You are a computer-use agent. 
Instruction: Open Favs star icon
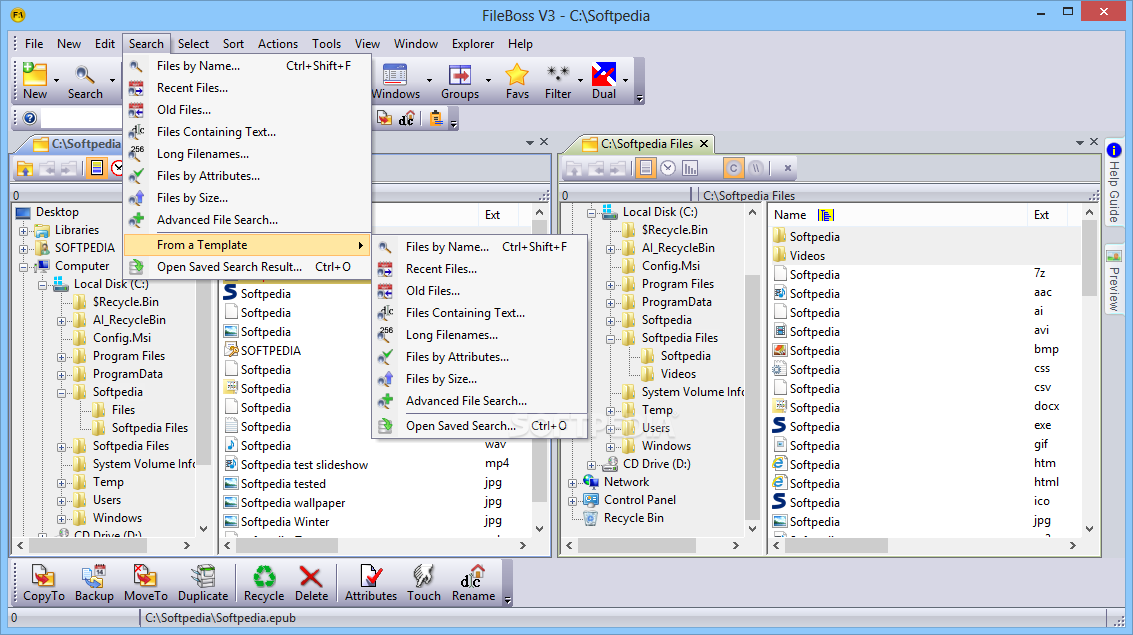click(x=517, y=74)
